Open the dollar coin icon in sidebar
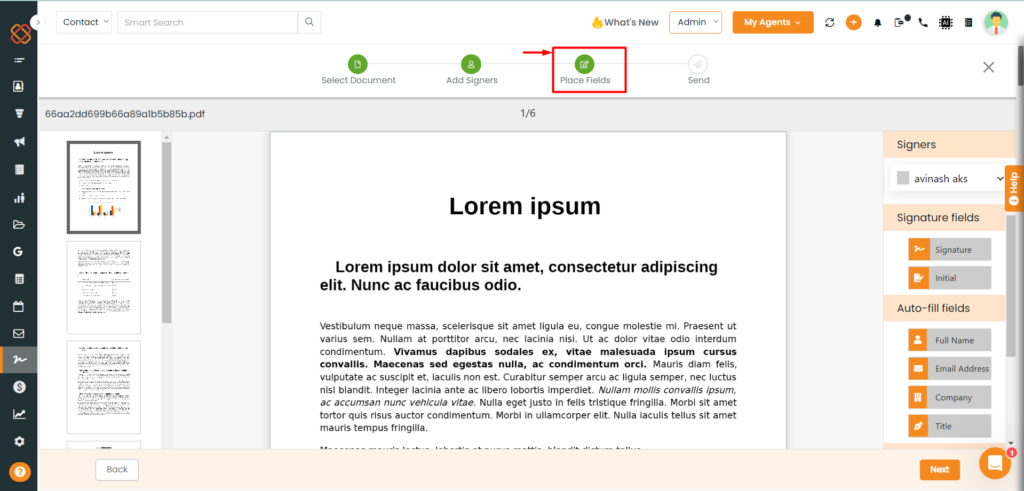Image resolution: width=1024 pixels, height=491 pixels. [19, 387]
